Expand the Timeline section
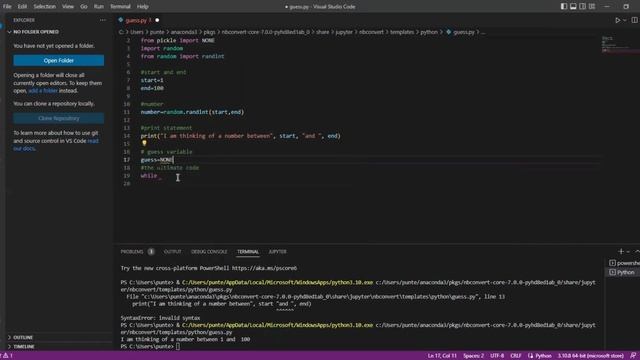This screenshot has width=640, height=360. pos(24,347)
